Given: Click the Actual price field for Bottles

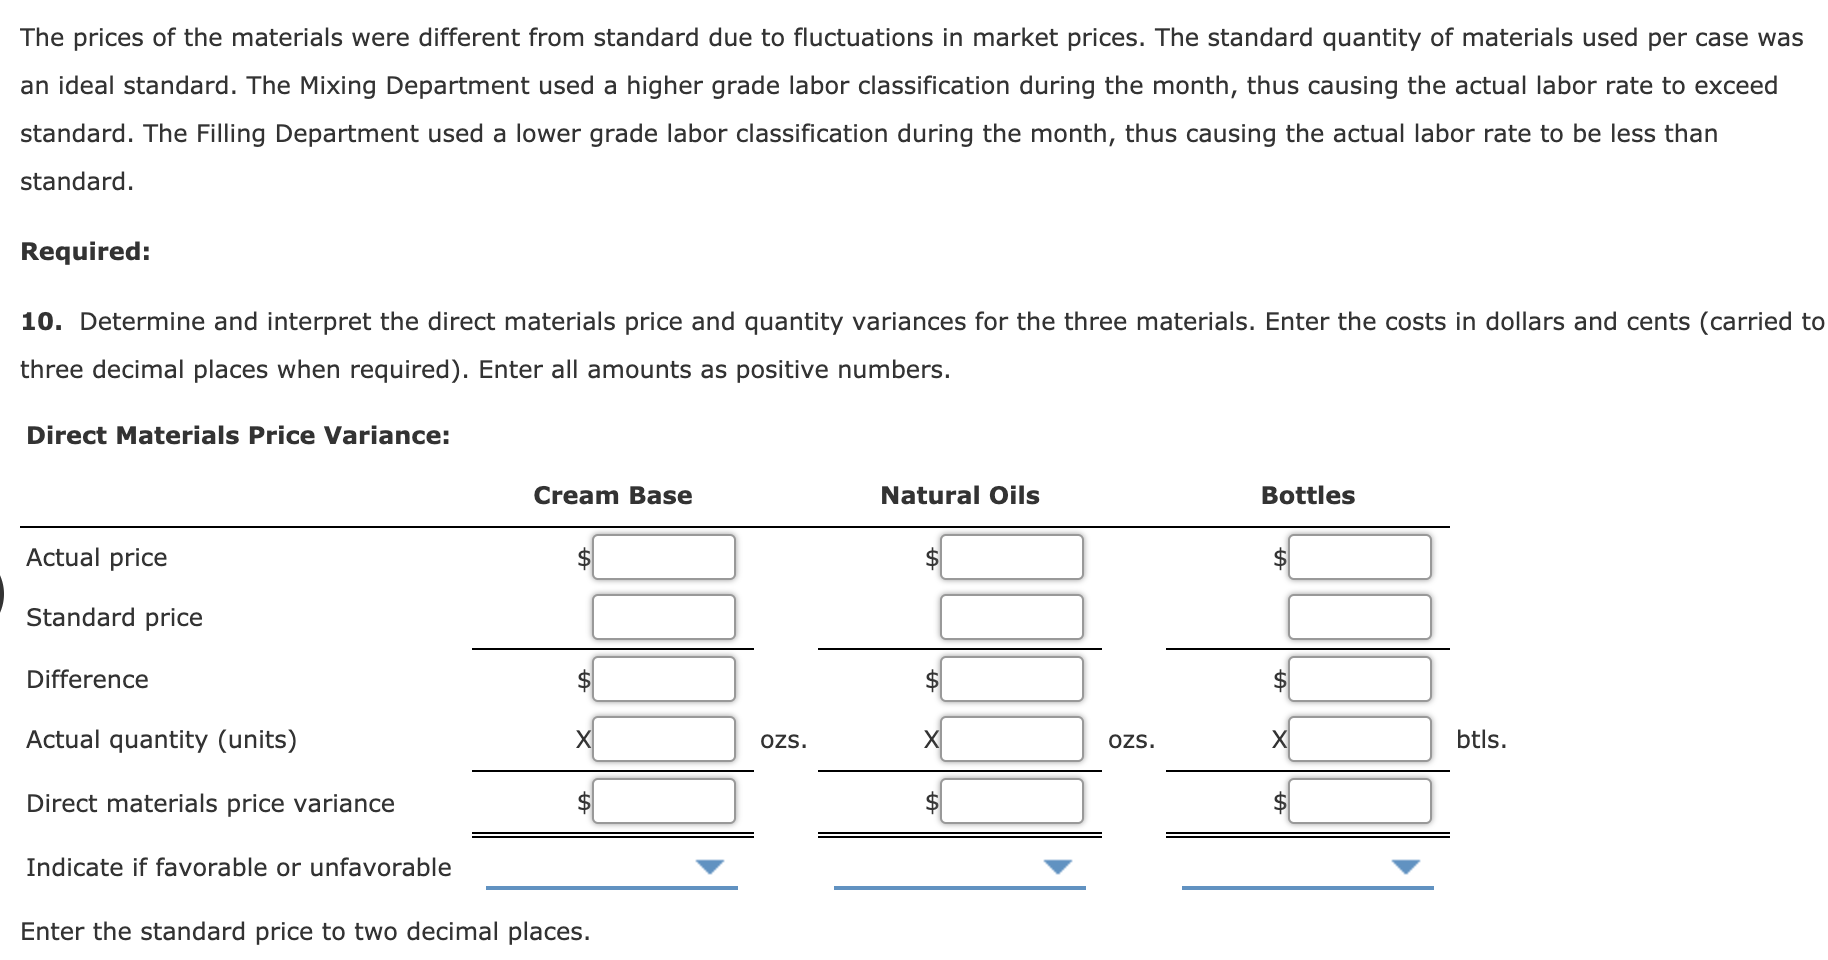Looking at the screenshot, I should click(1359, 557).
